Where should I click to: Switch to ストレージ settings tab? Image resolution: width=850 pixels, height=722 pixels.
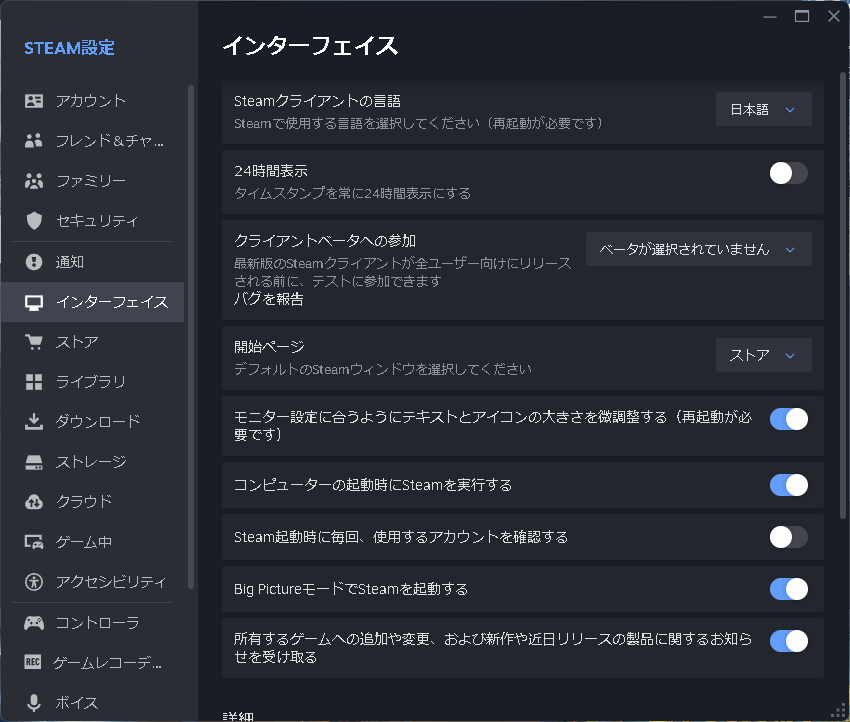pos(93,462)
